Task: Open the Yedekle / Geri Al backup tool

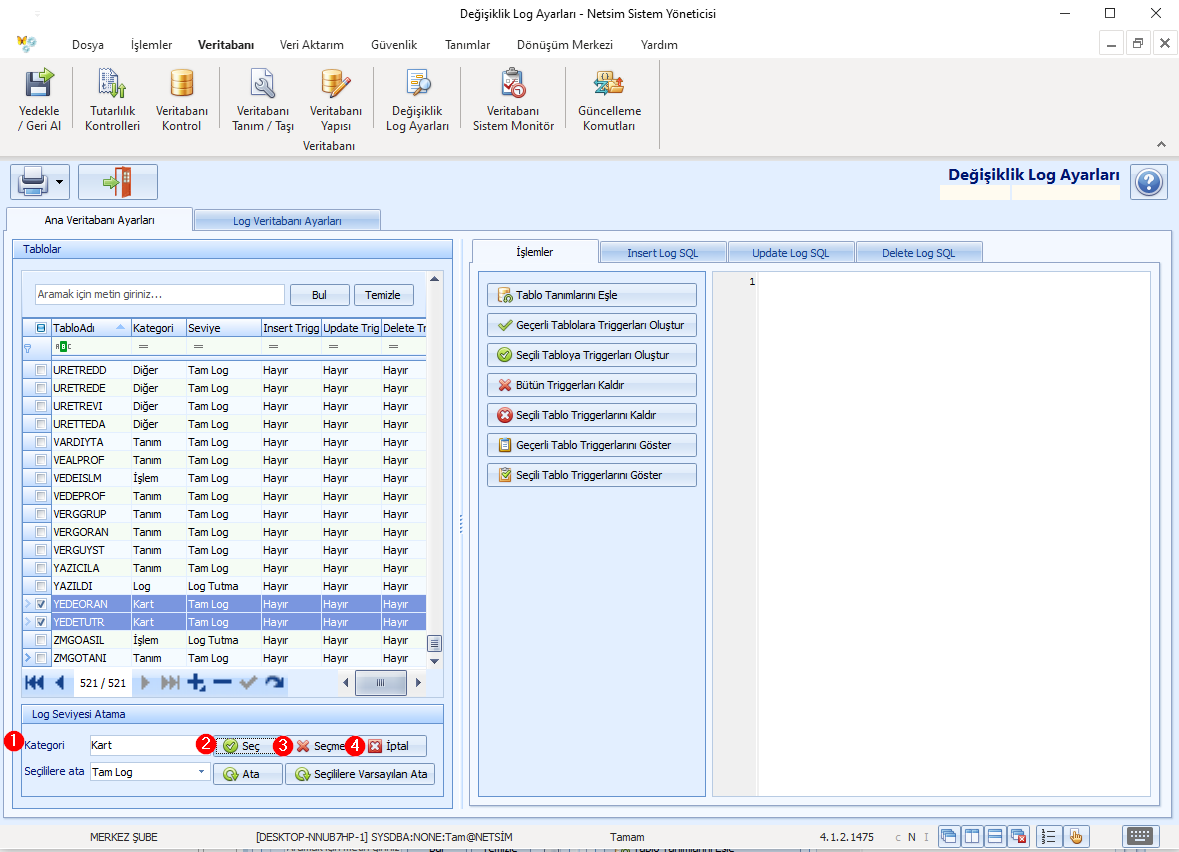Action: click(x=39, y=100)
